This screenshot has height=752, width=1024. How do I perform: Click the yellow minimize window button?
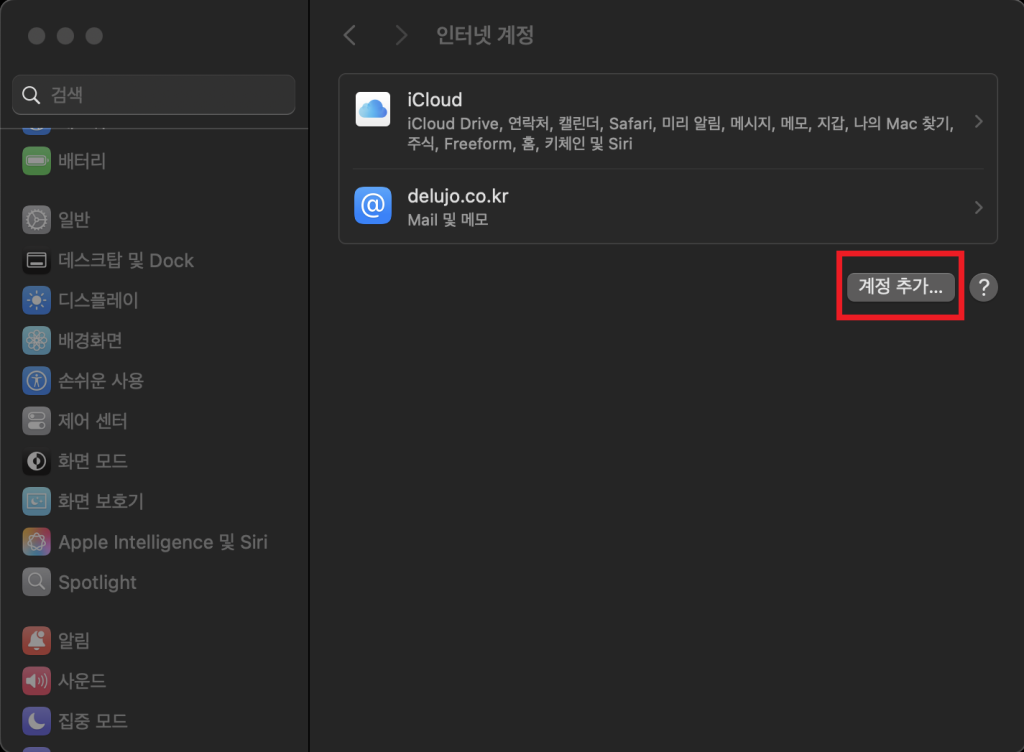coord(65,36)
